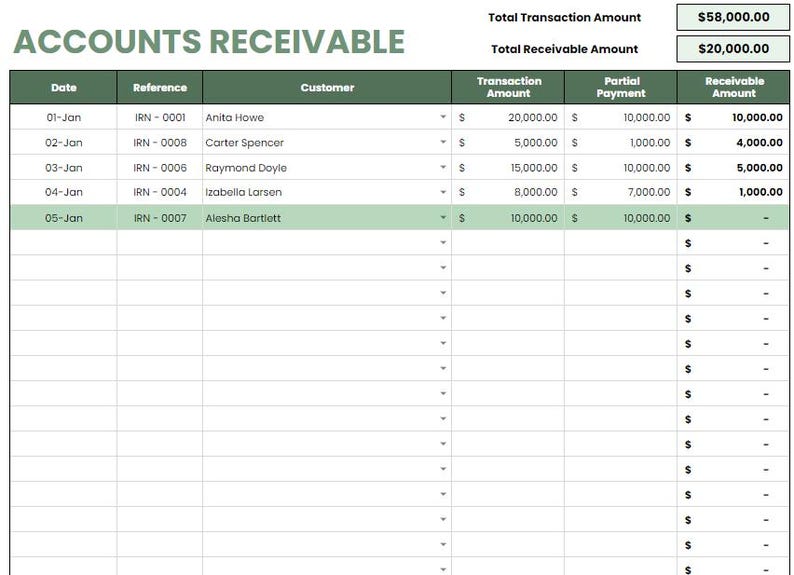This screenshot has width=794, height=575.
Task: Click the Total Receivable Amount label
Action: pyautogui.click(x=565, y=49)
